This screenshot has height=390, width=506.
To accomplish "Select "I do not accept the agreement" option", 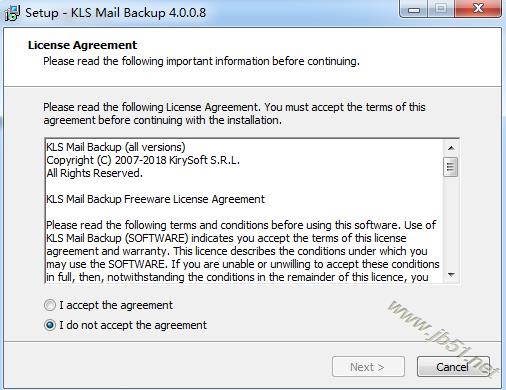I will tap(50, 325).
